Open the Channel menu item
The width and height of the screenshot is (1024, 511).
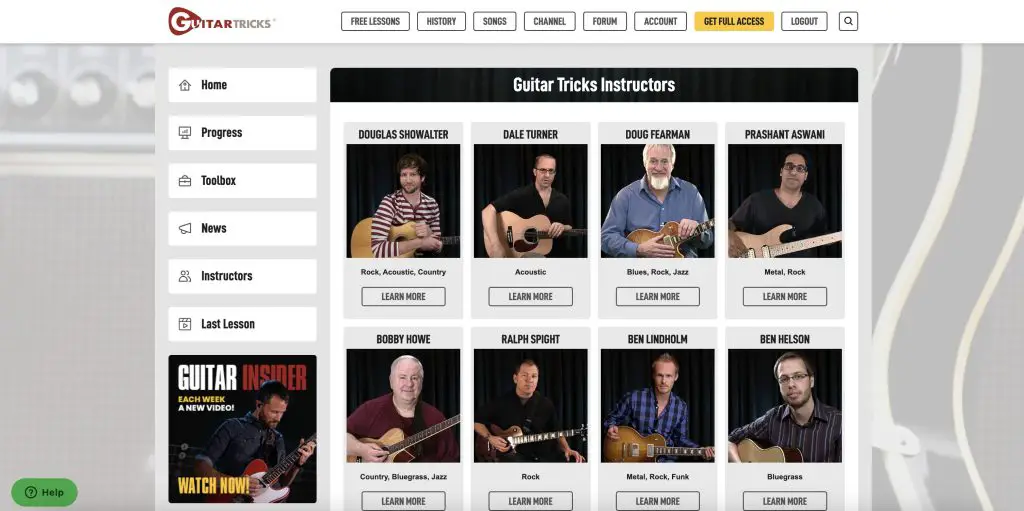(549, 21)
